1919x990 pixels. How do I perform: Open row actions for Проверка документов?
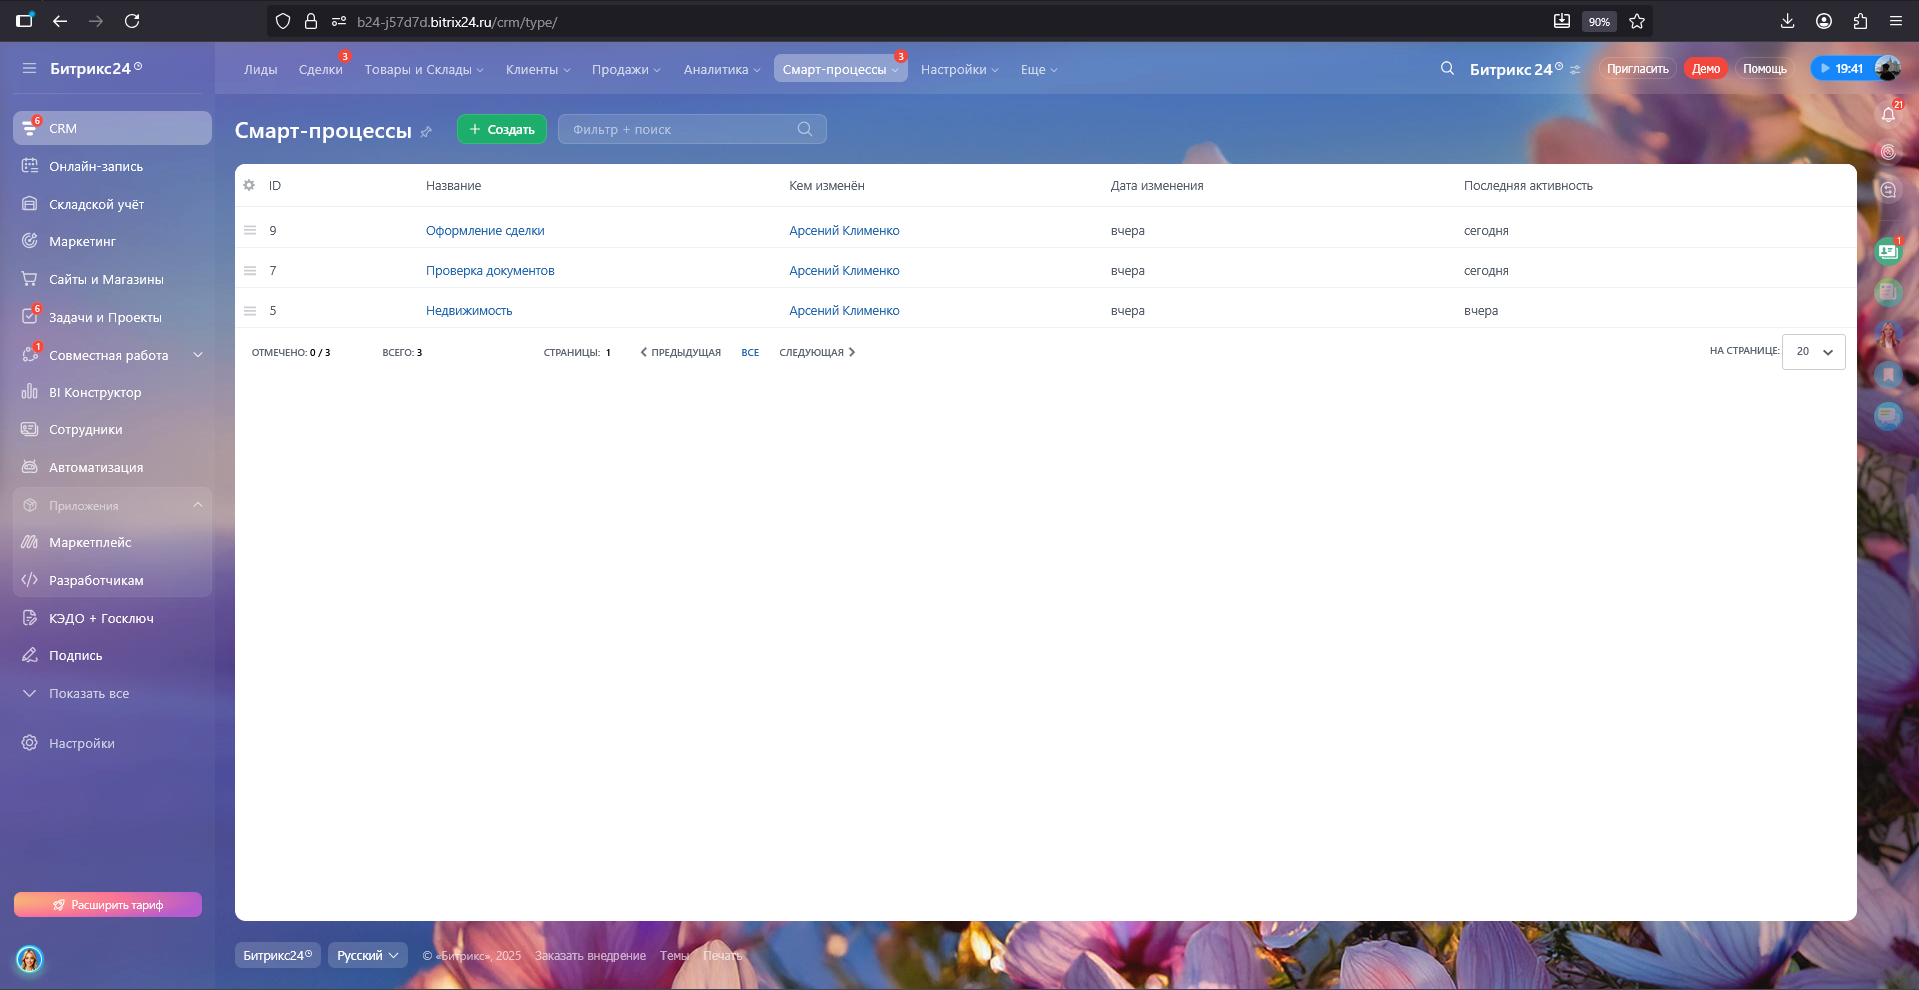point(250,270)
